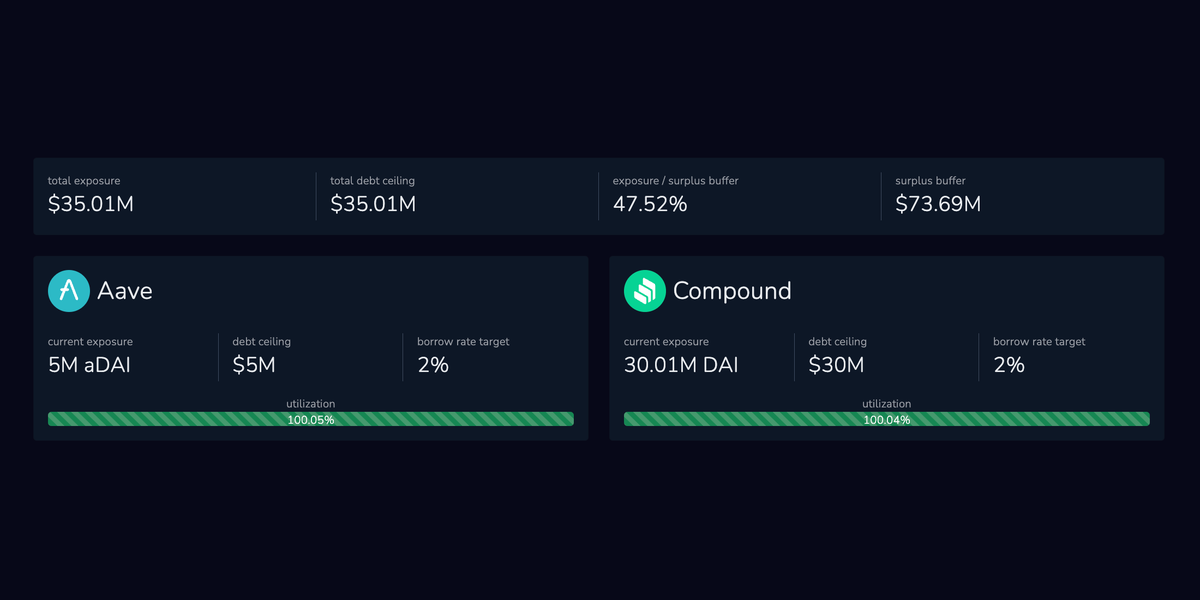The height and width of the screenshot is (600, 1200).
Task: Click the total debt ceiling value $35.01M
Action: pos(373,204)
